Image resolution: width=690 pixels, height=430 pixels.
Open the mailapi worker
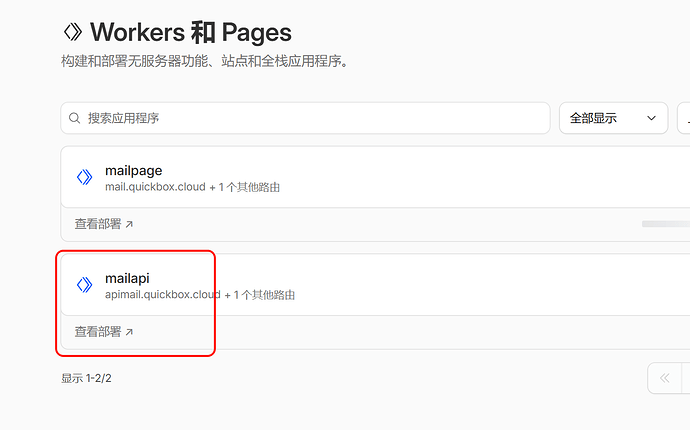[x=127, y=278]
